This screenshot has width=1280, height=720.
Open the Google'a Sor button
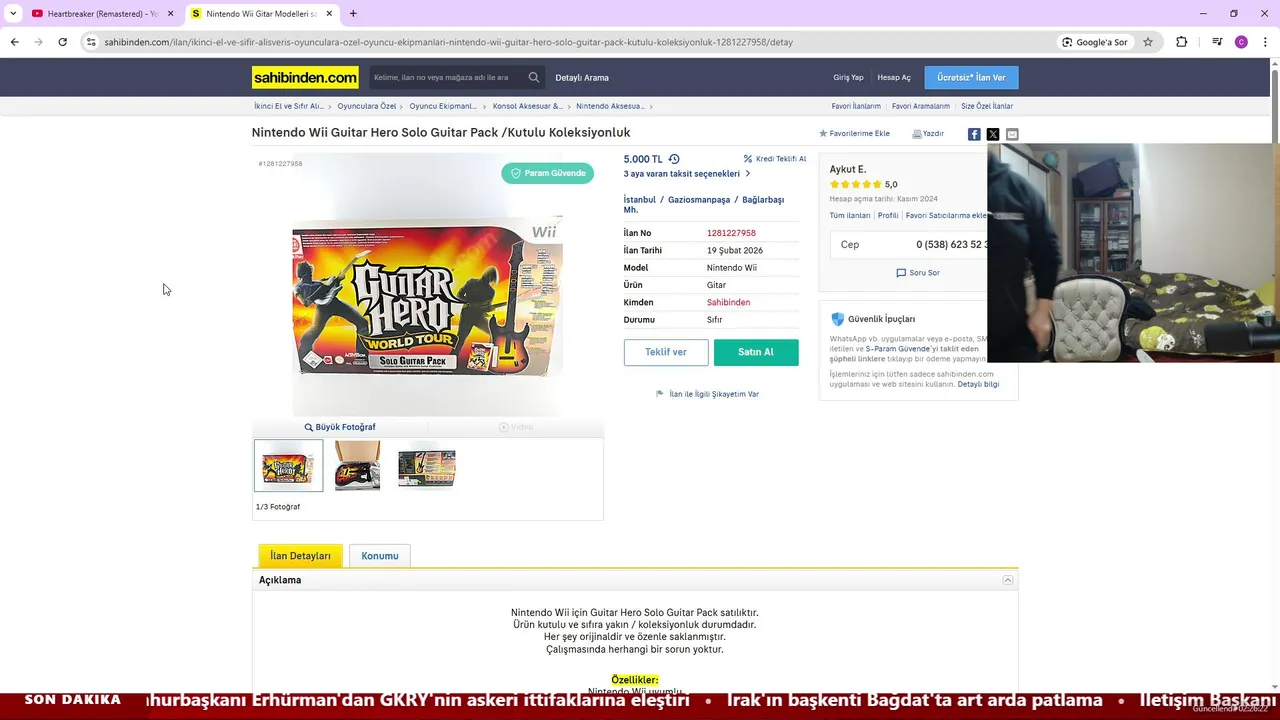pos(1095,42)
